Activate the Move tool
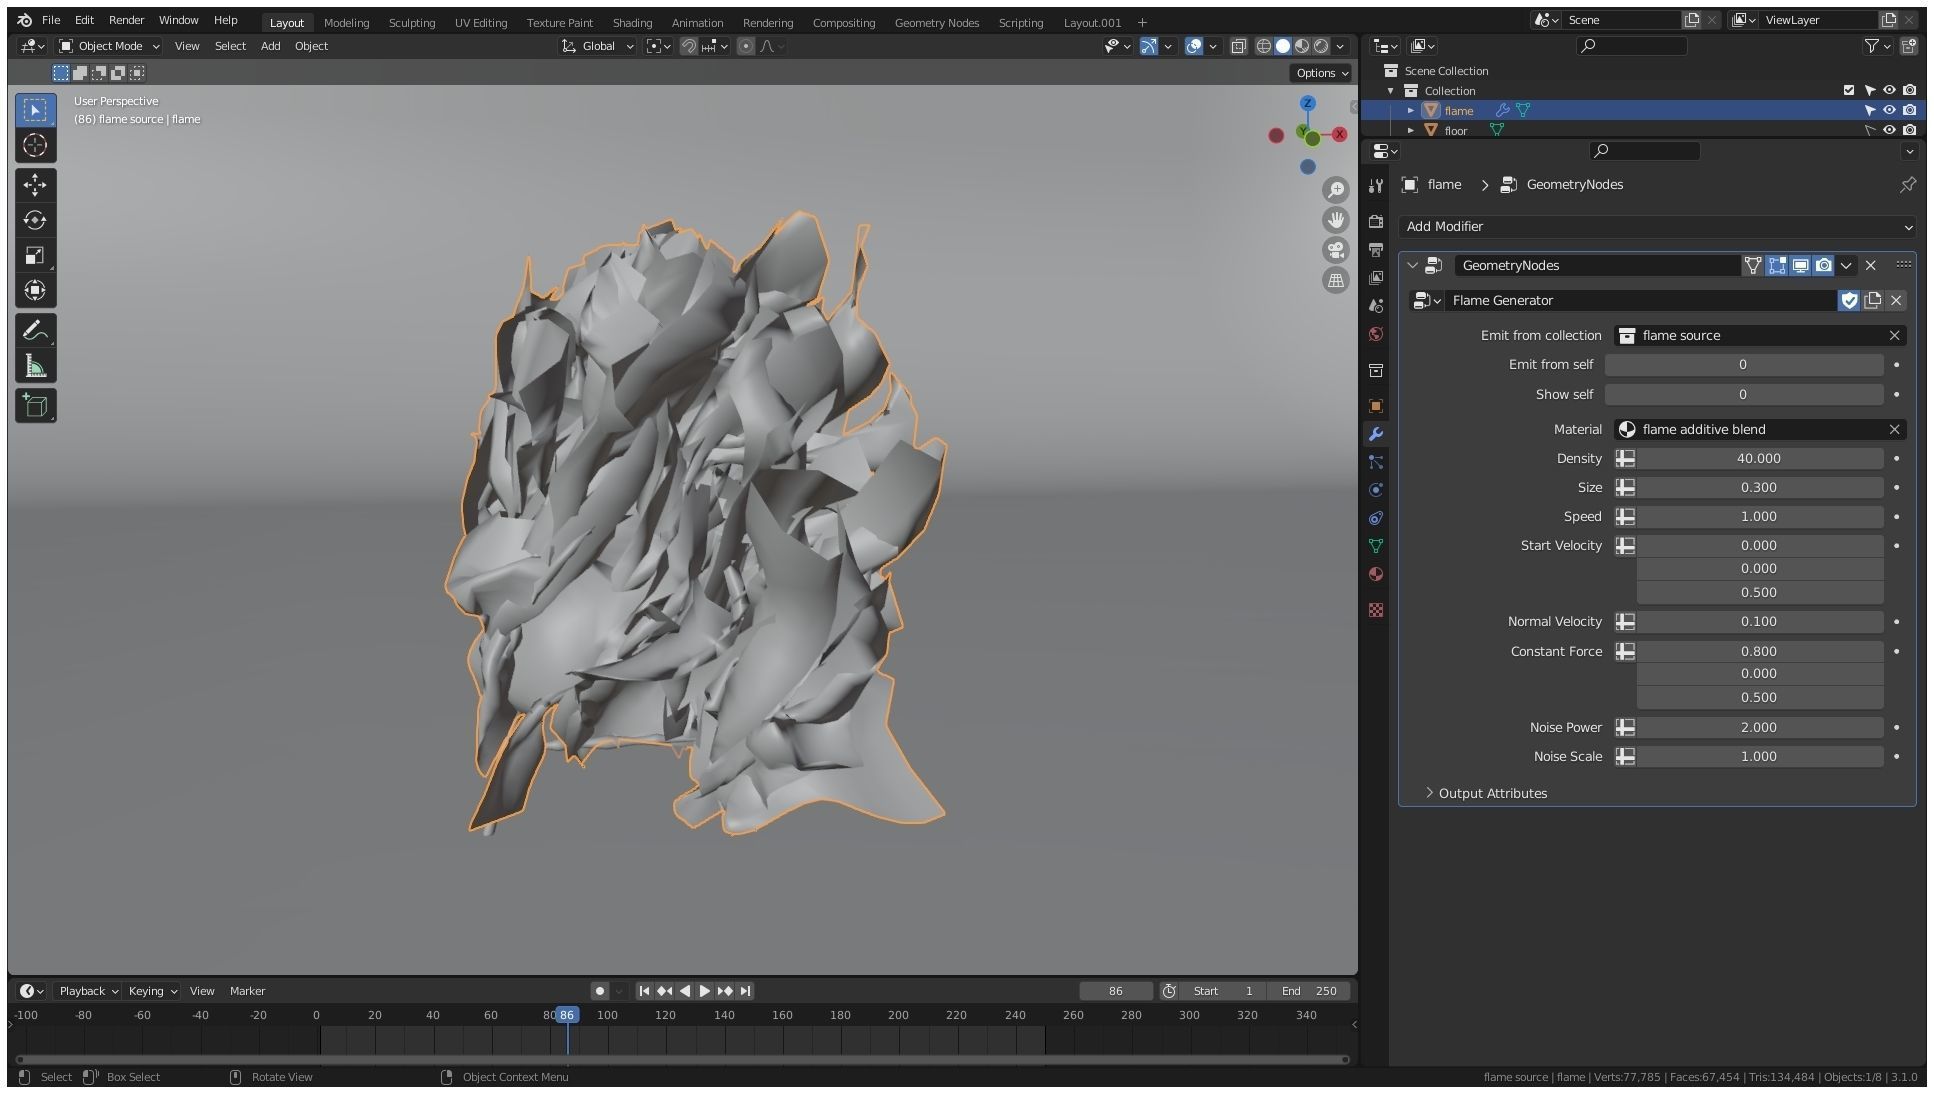This screenshot has width=1934, height=1094. pyautogui.click(x=35, y=185)
